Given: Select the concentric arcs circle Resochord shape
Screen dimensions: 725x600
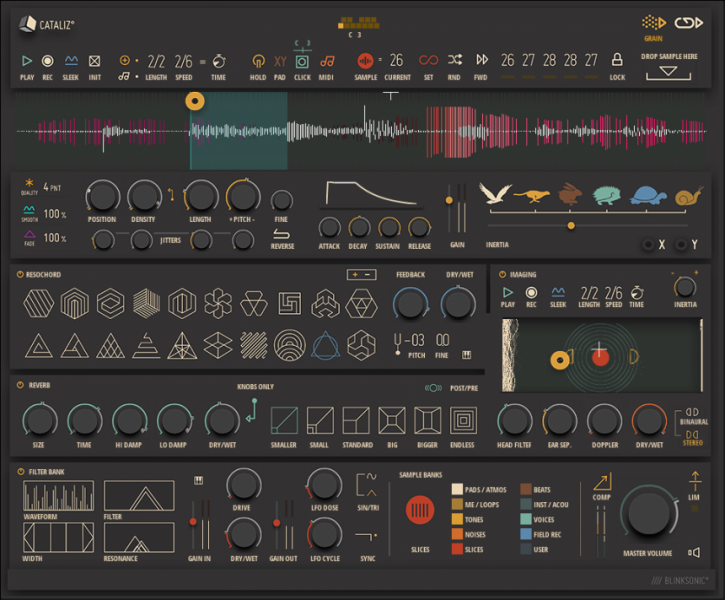Looking at the screenshot, I should (289, 345).
